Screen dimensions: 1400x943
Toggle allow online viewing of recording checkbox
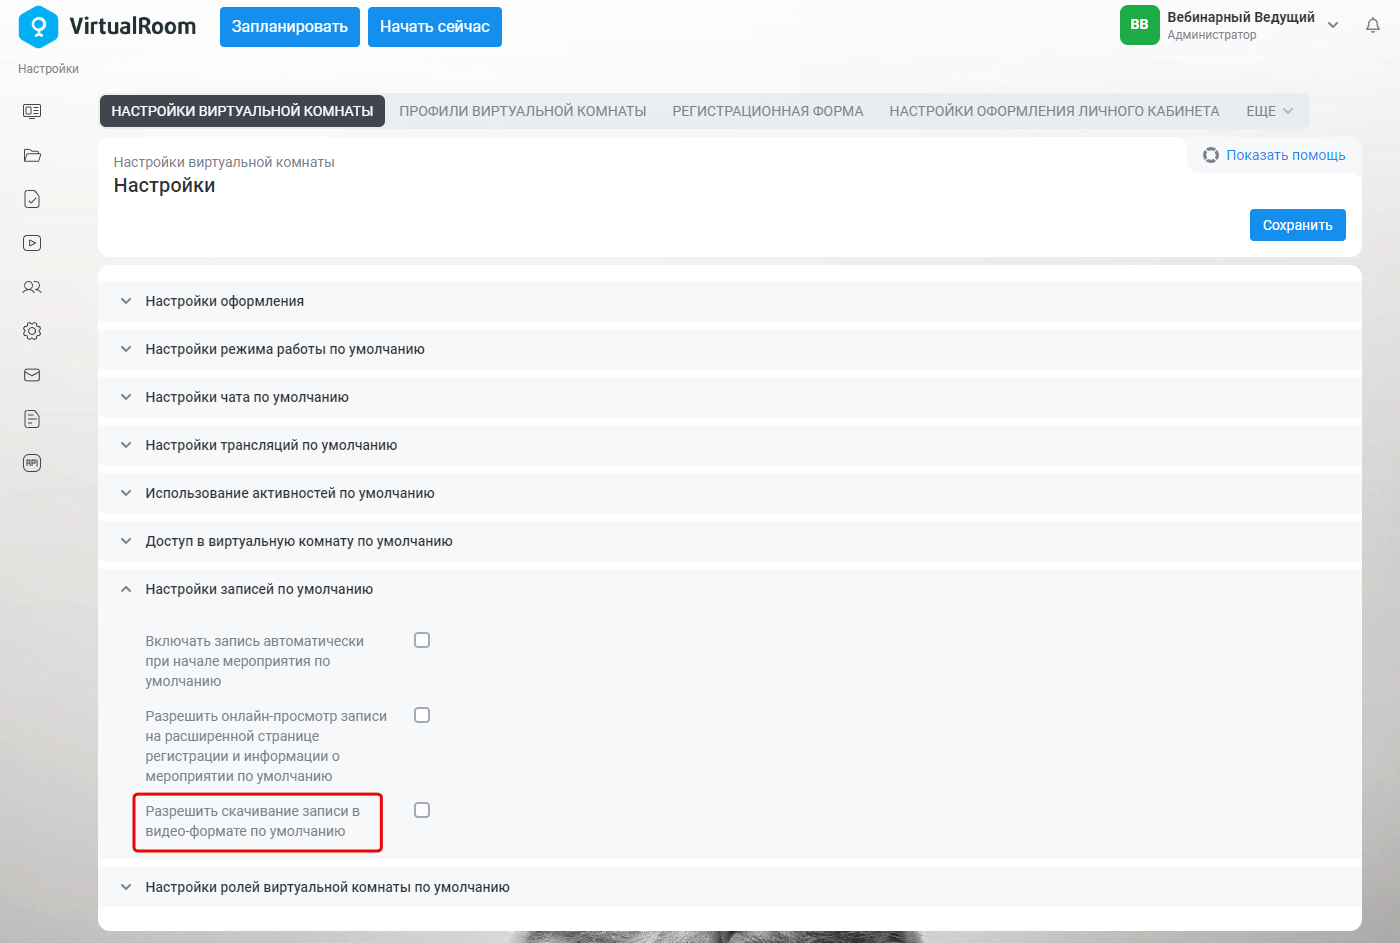[422, 715]
